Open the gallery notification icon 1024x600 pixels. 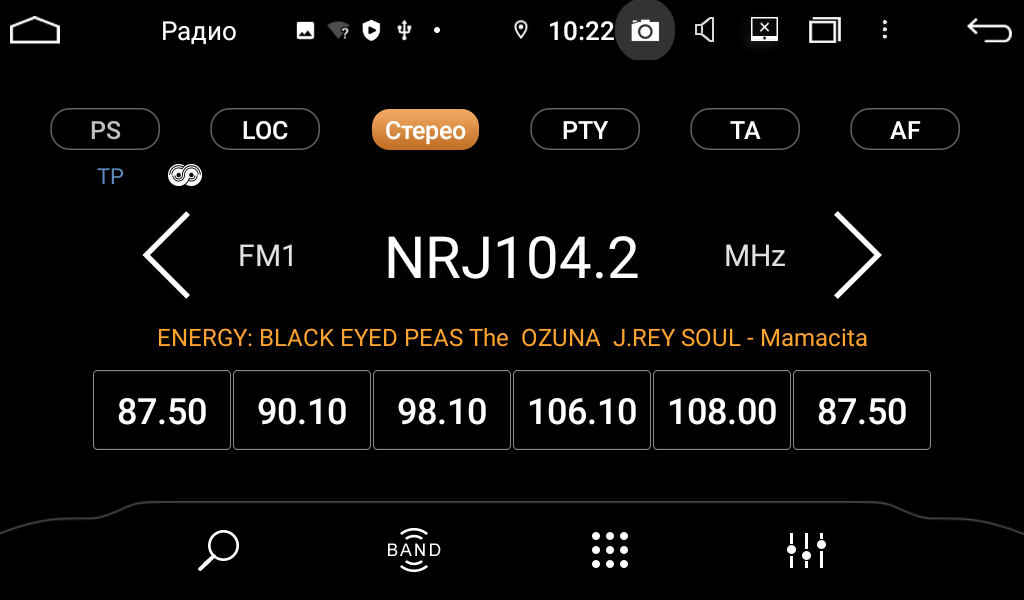[305, 30]
